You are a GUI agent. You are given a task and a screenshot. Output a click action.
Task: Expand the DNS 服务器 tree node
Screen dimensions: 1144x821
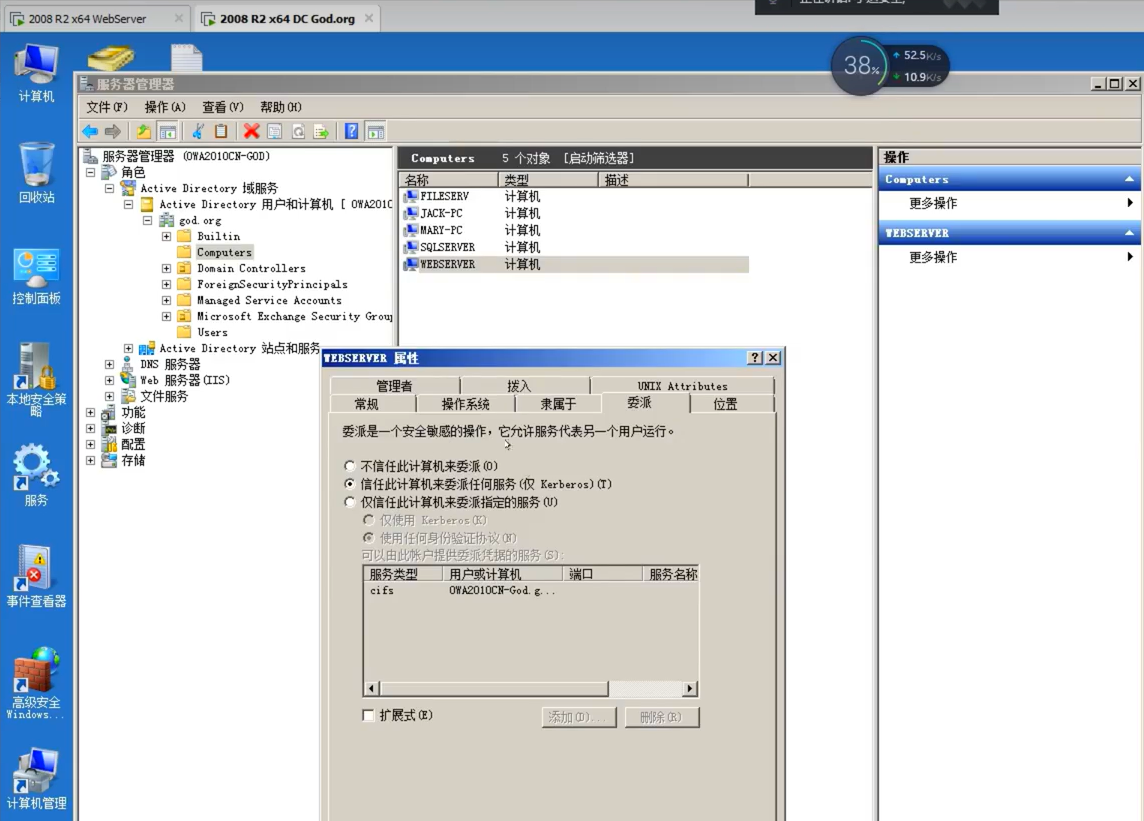pyautogui.click(x=109, y=364)
